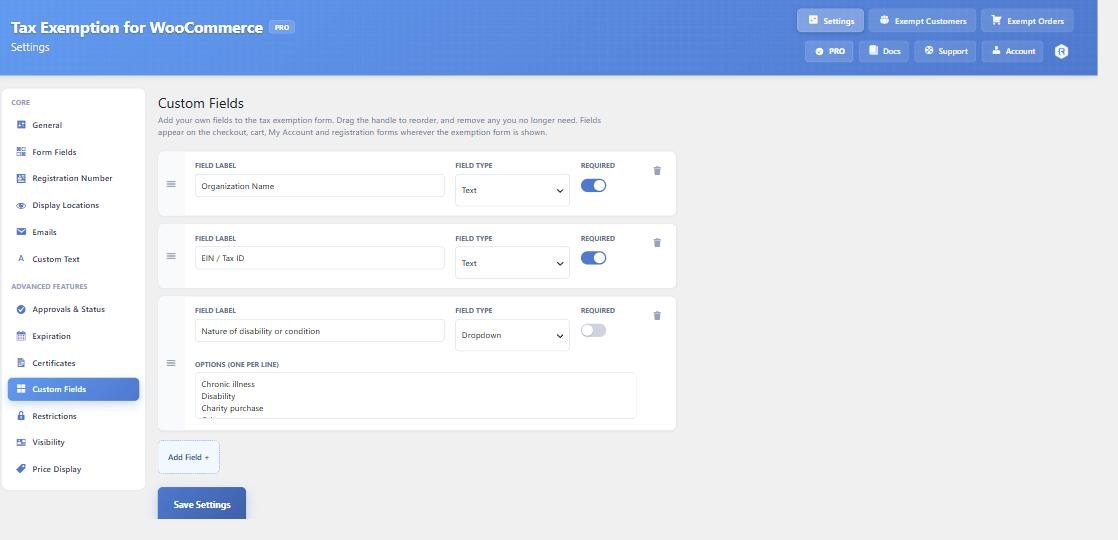Click the Exempt Customers people icon
1118x540 pixels.
[884, 20]
